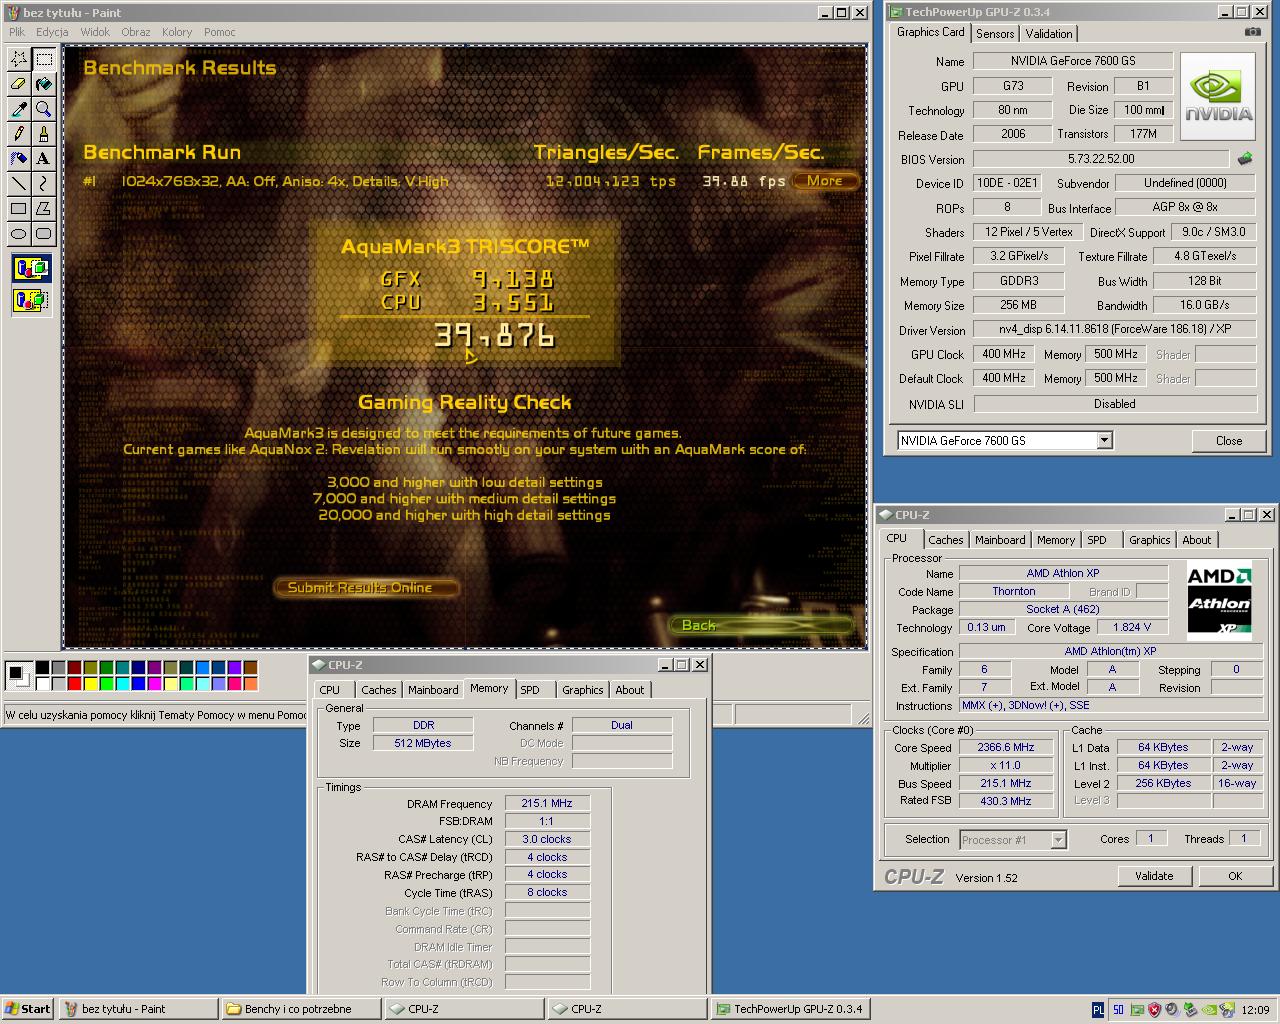
Task: Select the Curve tool in Paint
Action: click(x=43, y=184)
